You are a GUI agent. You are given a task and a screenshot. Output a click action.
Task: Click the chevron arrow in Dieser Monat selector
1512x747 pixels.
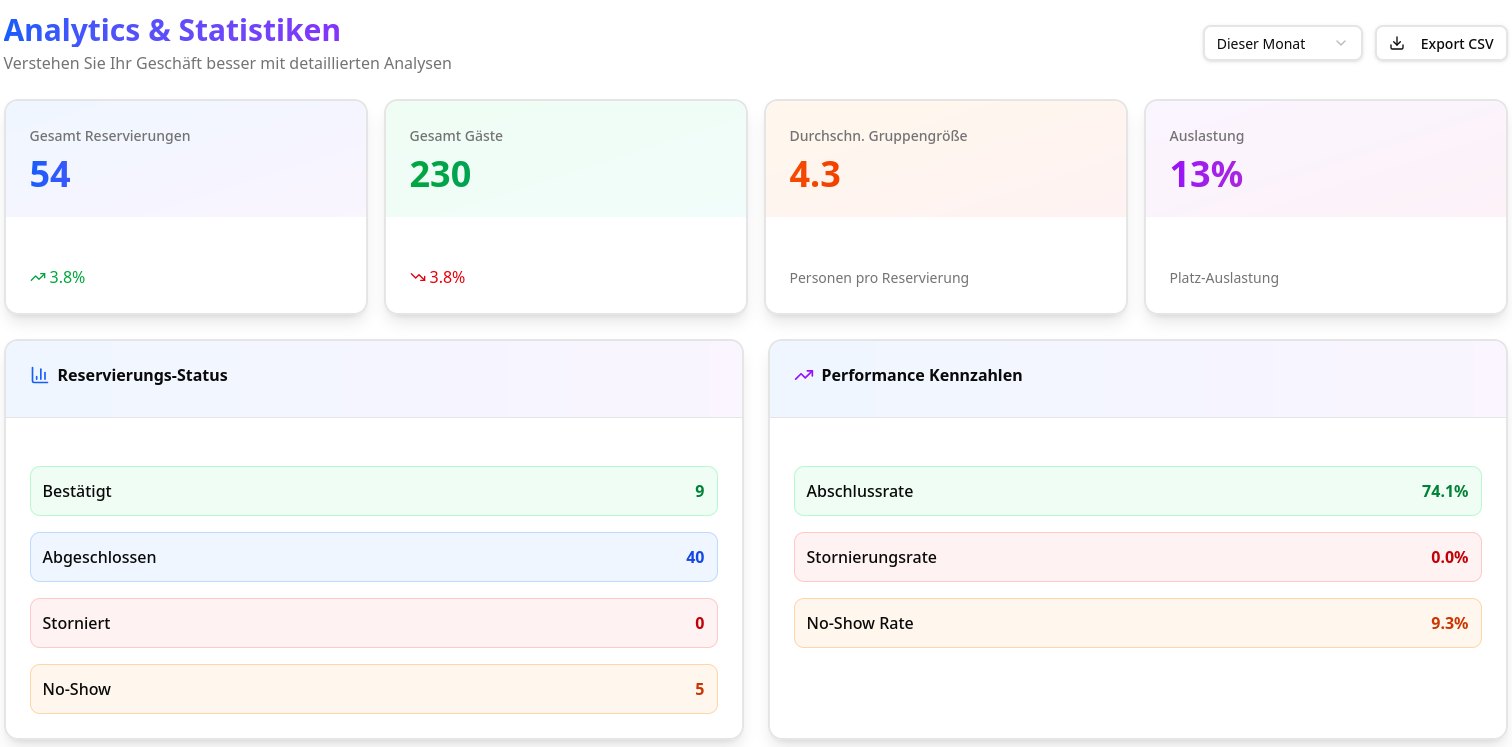tap(1341, 44)
